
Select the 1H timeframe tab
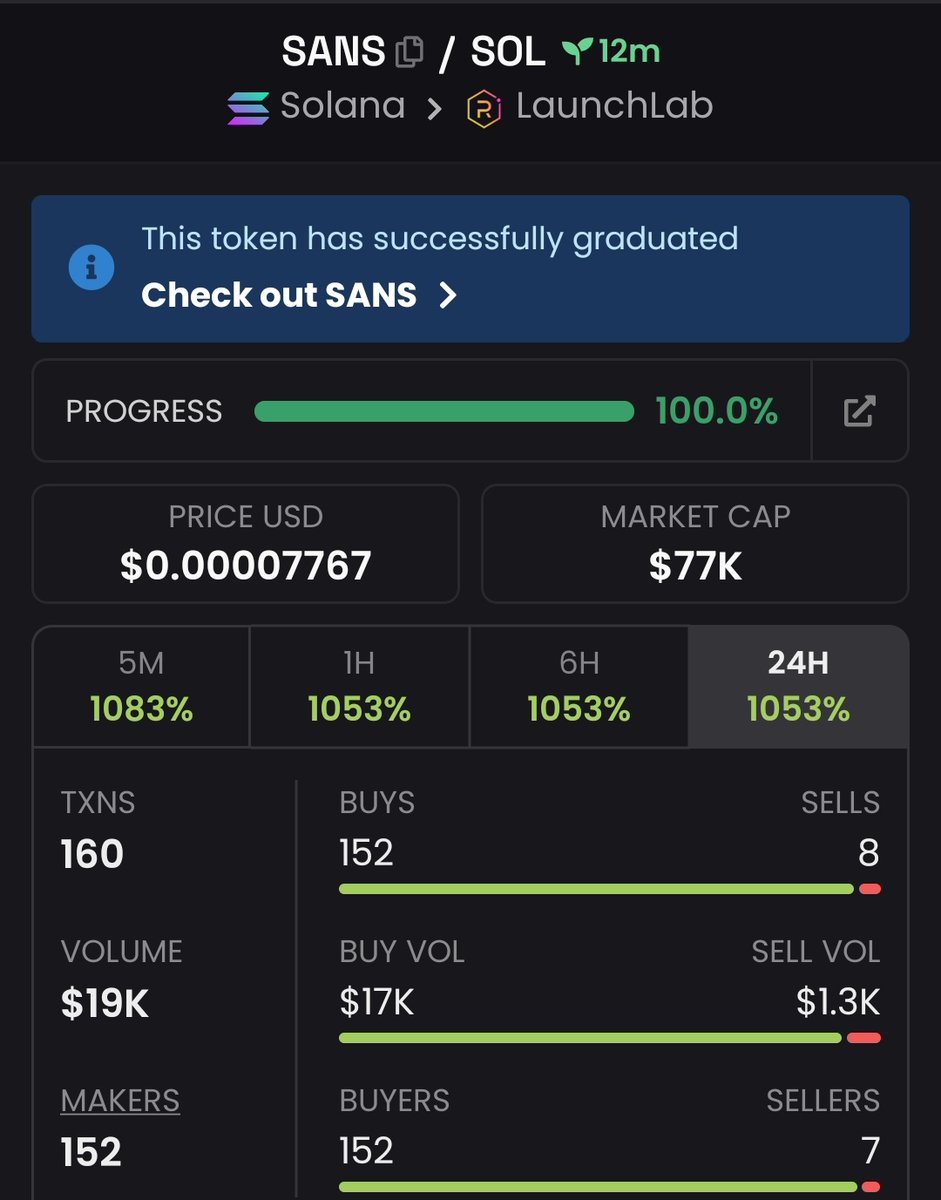[x=359, y=687]
